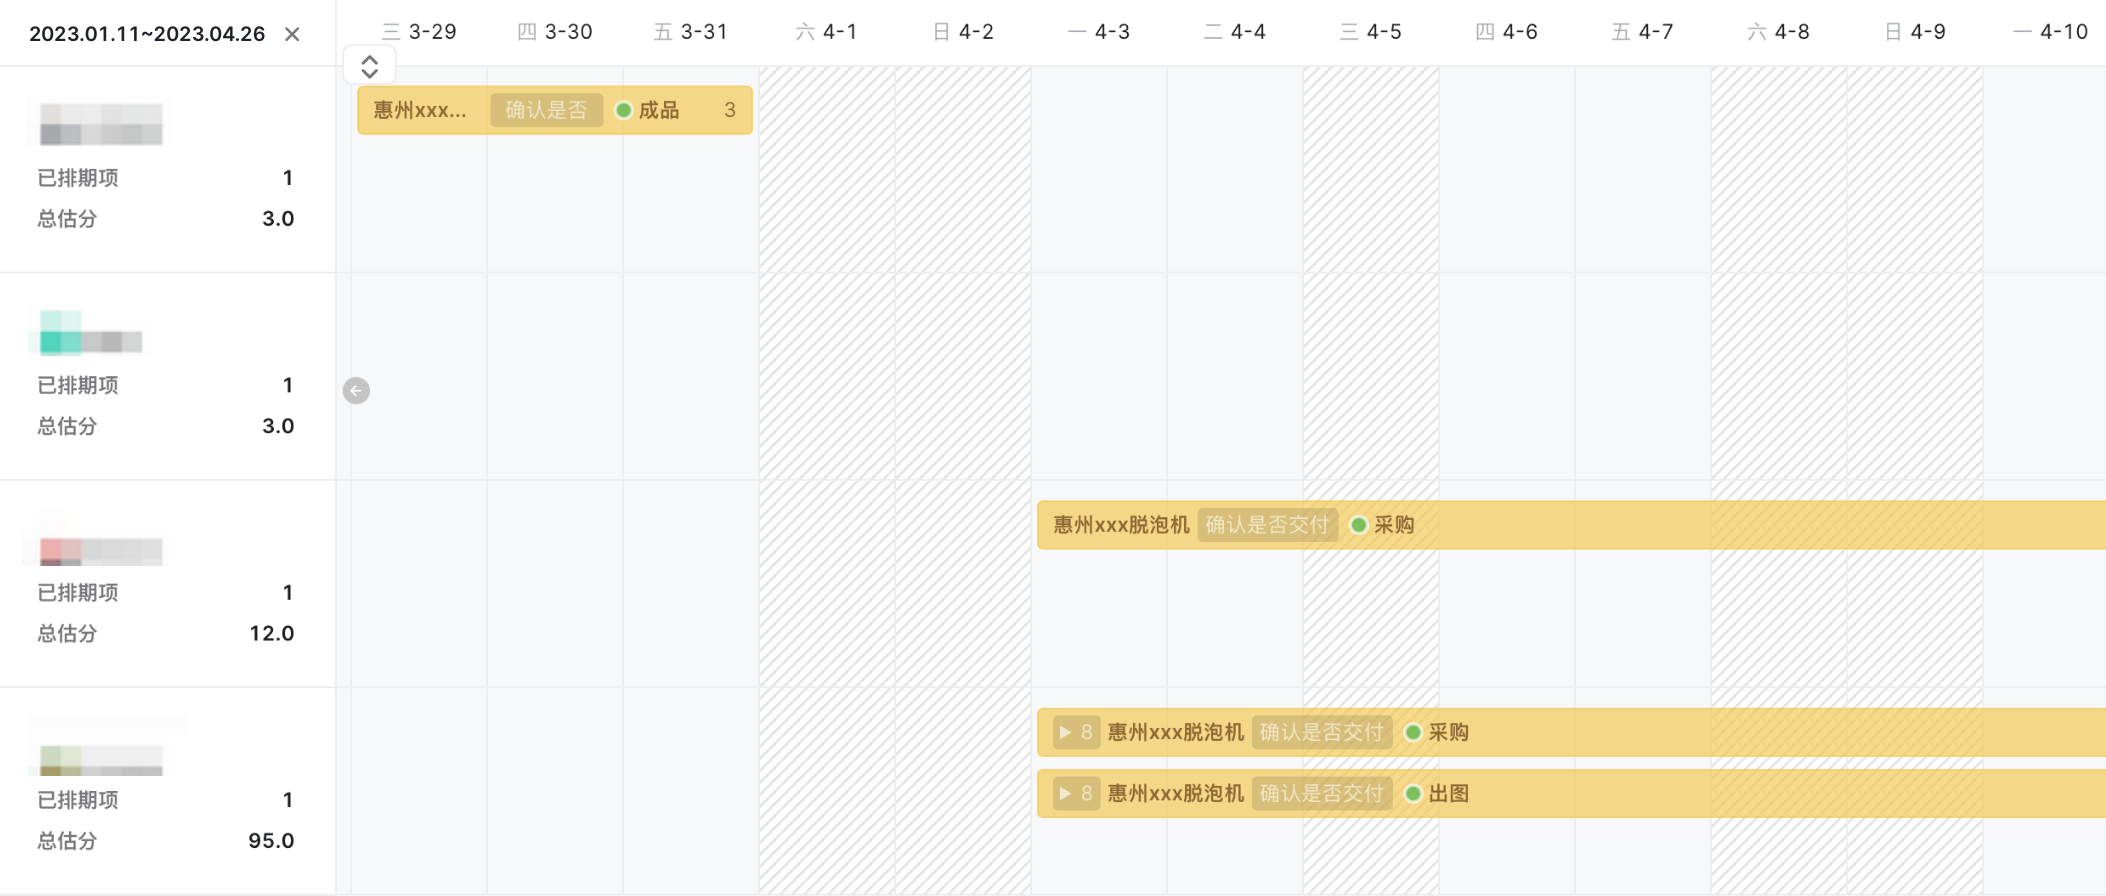Select the 4-3 Monday date column header
This screenshot has height=896, width=2106.
1099,32
